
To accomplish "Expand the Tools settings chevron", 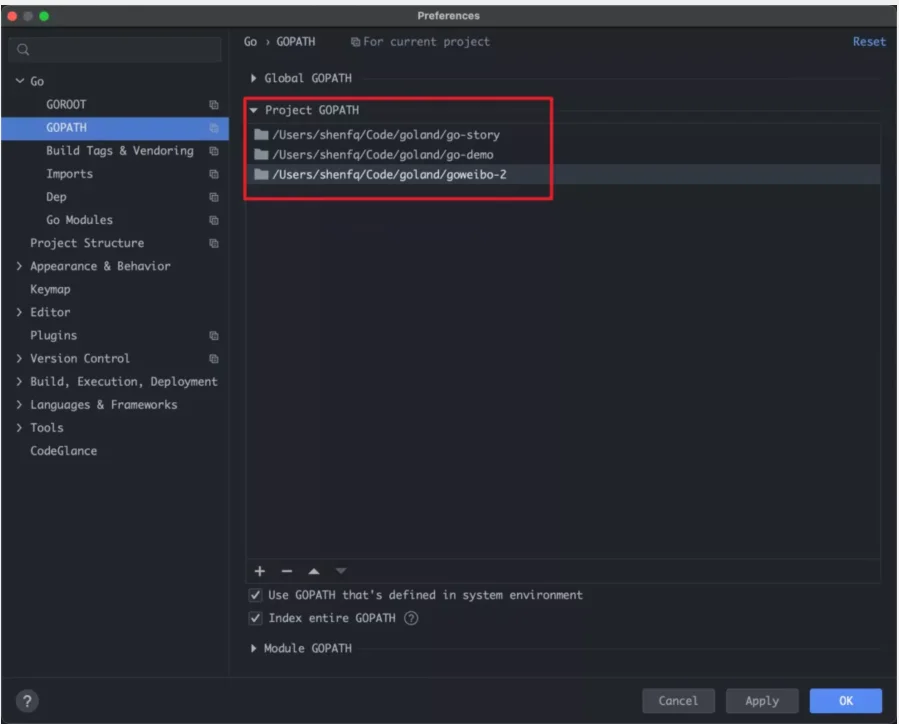I will [x=19, y=428].
